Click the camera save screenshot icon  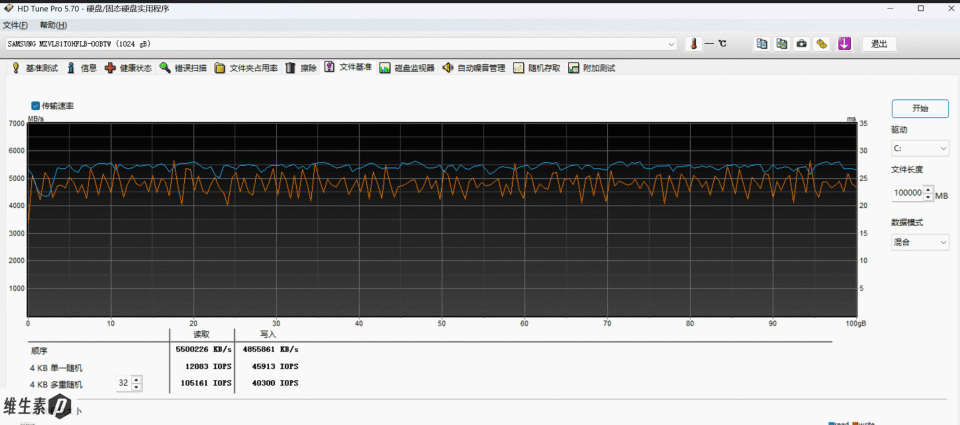point(801,44)
